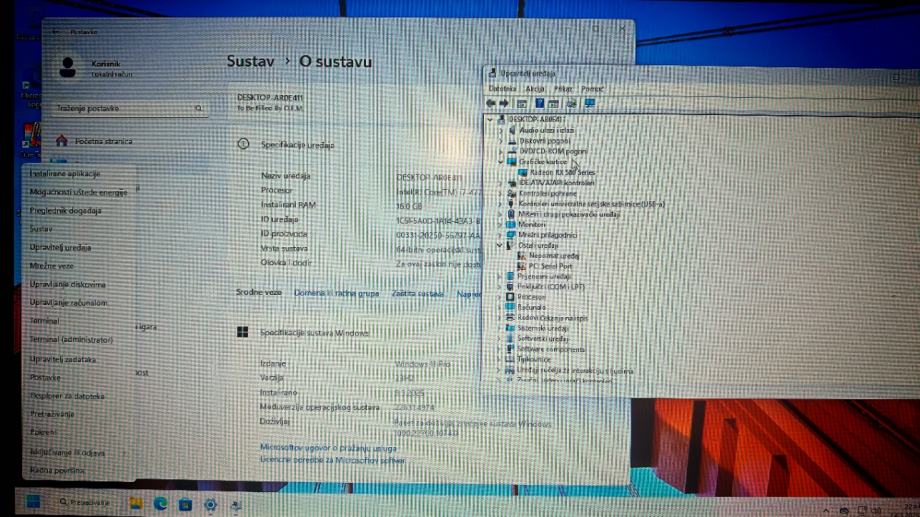Select Softverski uređaji in device tree
The width and height of the screenshot is (920, 517).
[543, 339]
